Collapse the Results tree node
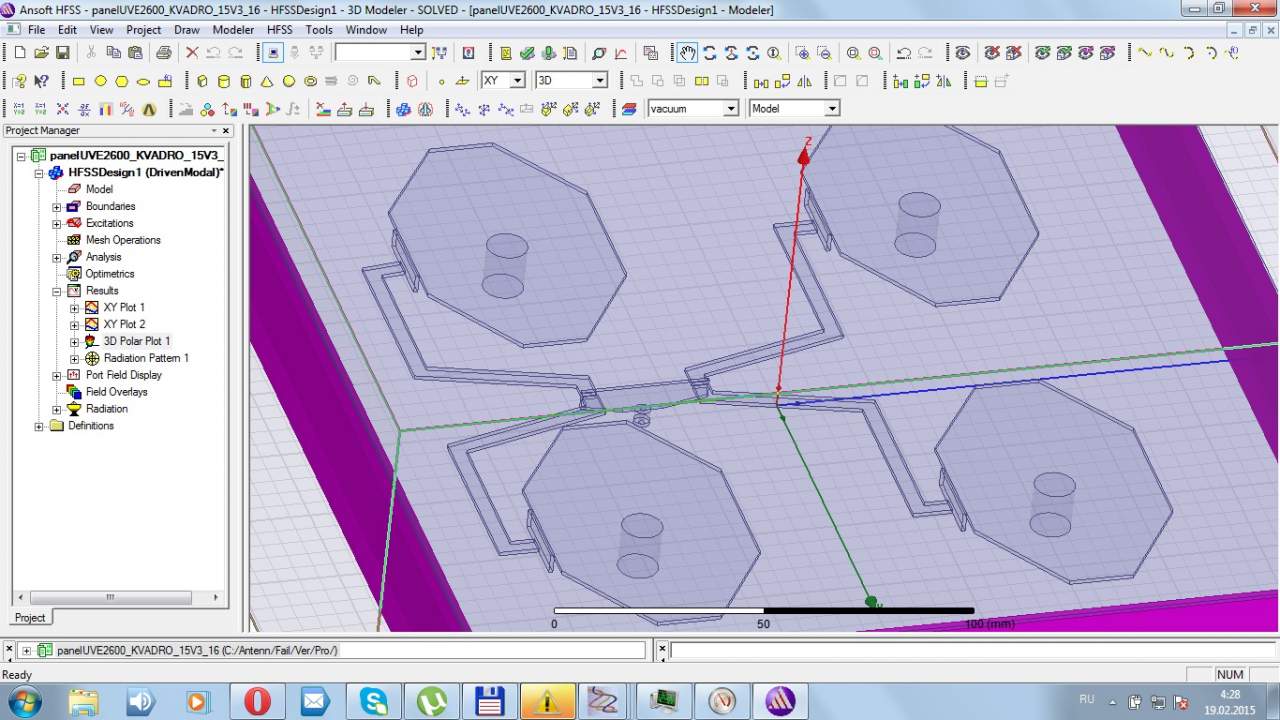1280x720 pixels. 57,291
